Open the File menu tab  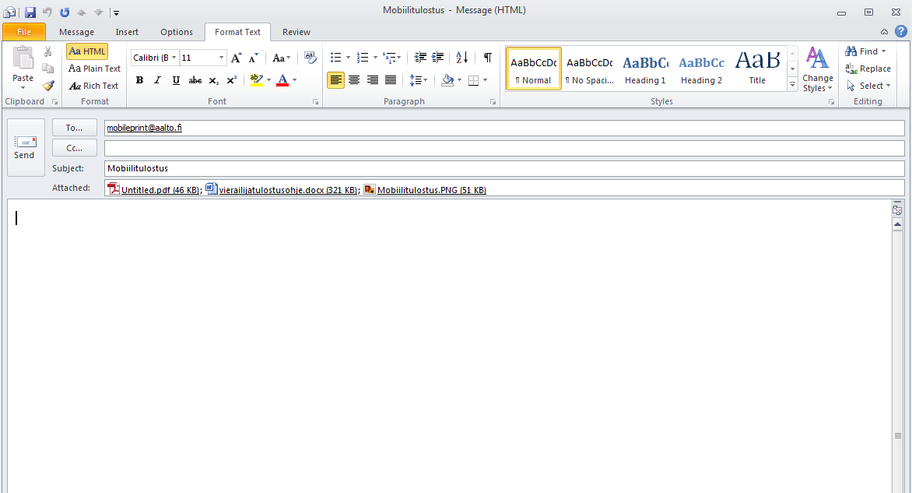(x=24, y=32)
